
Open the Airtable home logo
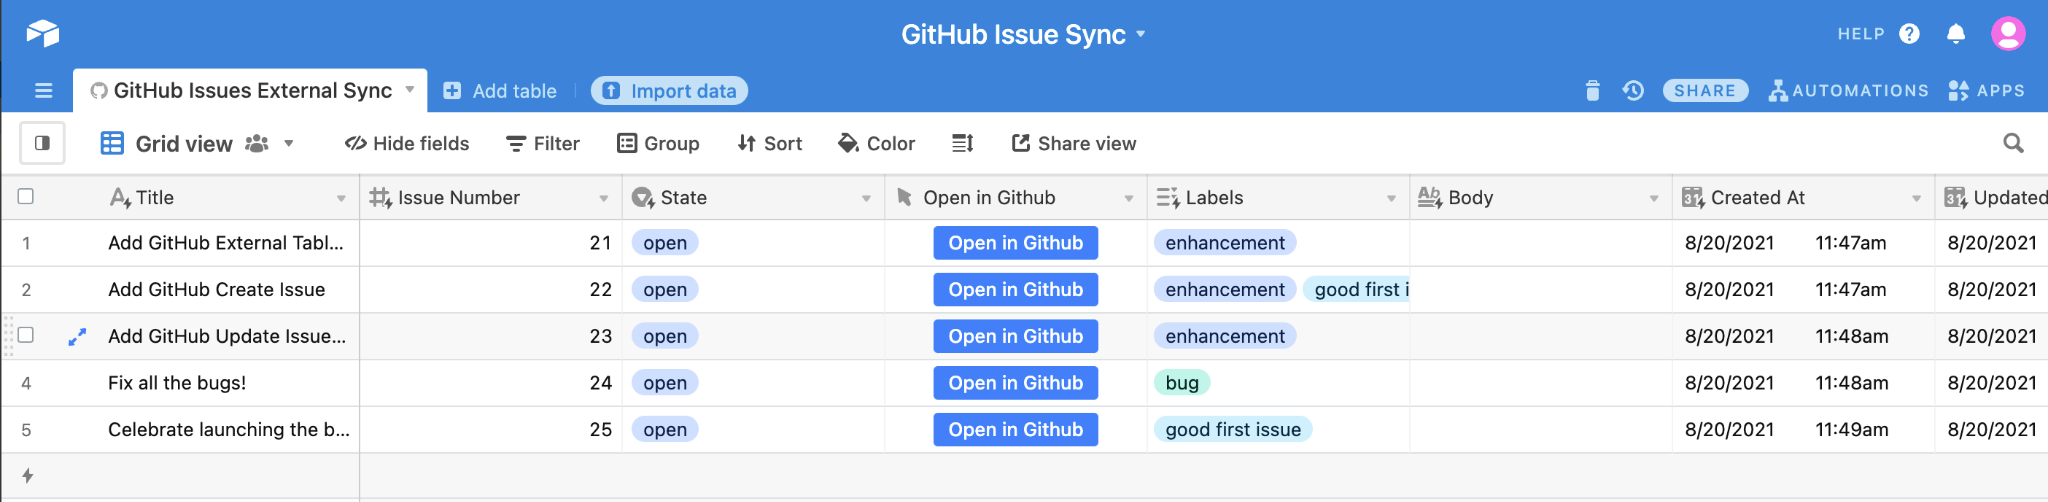43,33
